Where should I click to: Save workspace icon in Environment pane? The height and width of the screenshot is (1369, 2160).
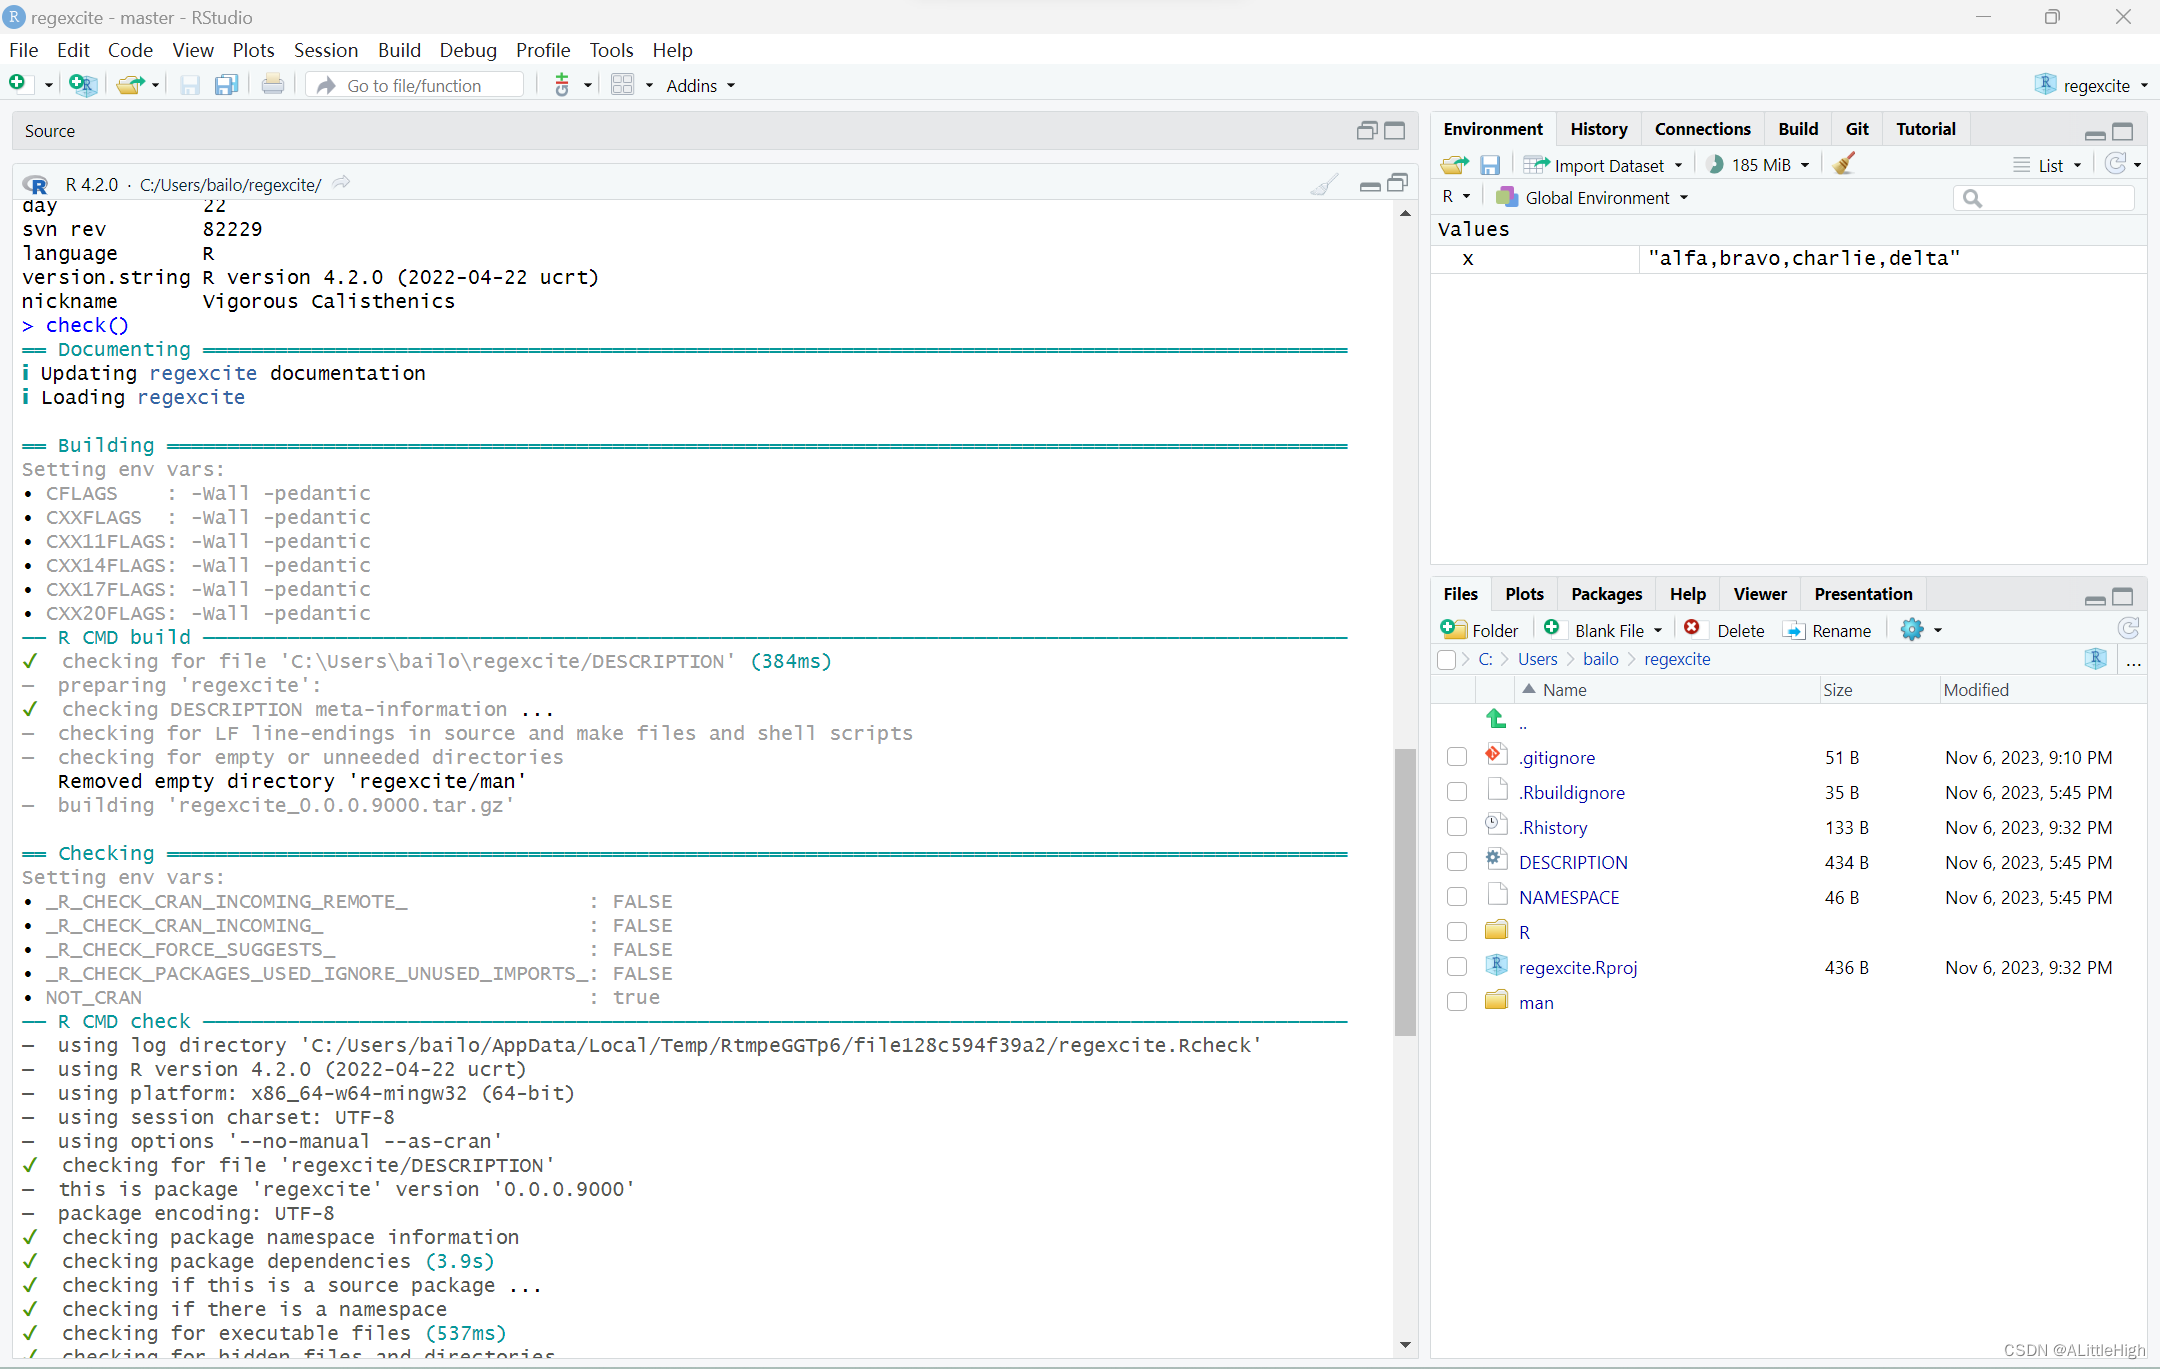[1490, 165]
